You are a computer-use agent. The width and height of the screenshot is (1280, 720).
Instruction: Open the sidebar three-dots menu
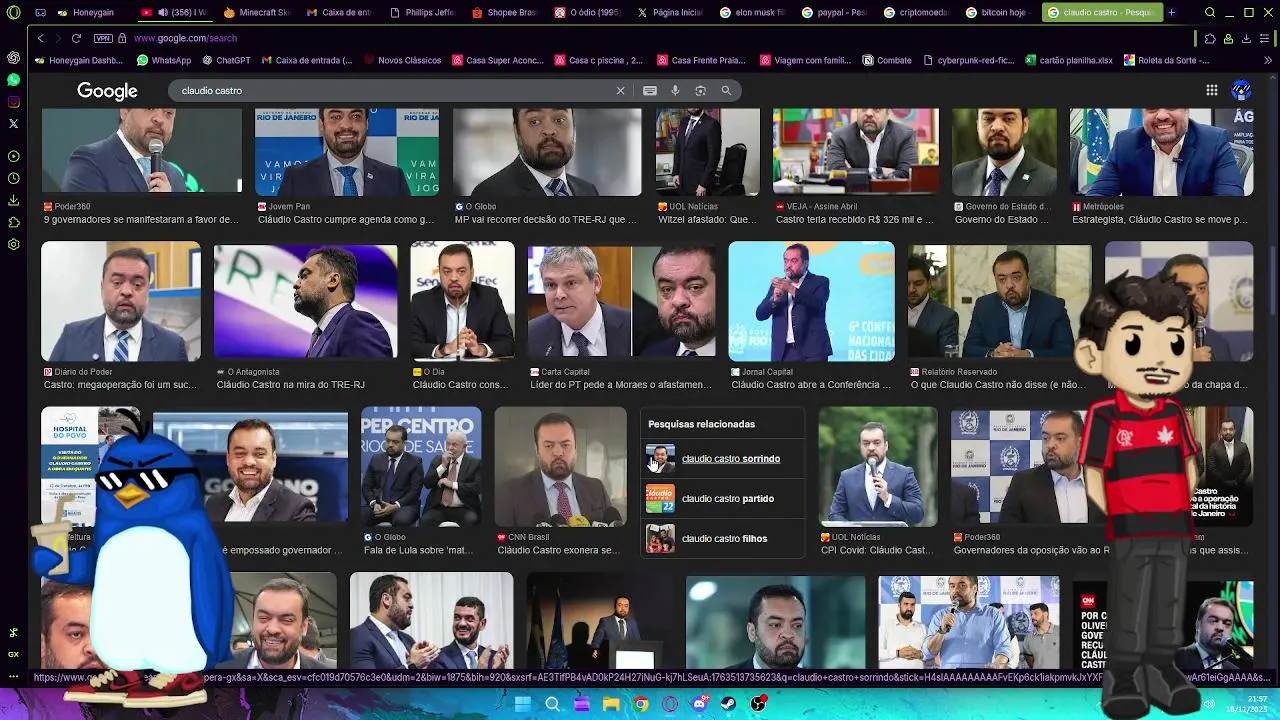point(13,676)
